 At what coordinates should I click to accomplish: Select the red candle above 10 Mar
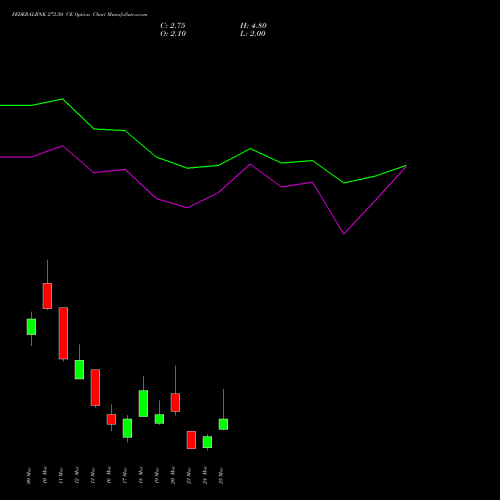tap(47, 296)
